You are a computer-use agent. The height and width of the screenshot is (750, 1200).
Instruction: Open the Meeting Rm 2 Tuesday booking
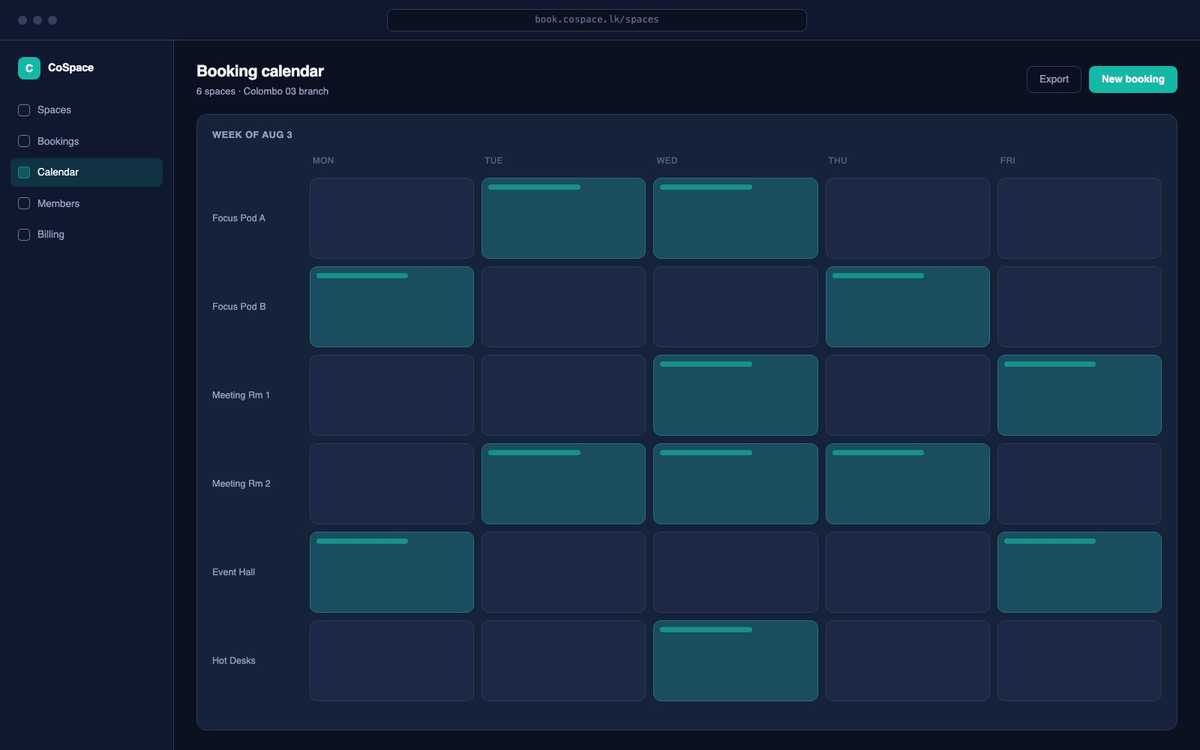pyautogui.click(x=564, y=484)
